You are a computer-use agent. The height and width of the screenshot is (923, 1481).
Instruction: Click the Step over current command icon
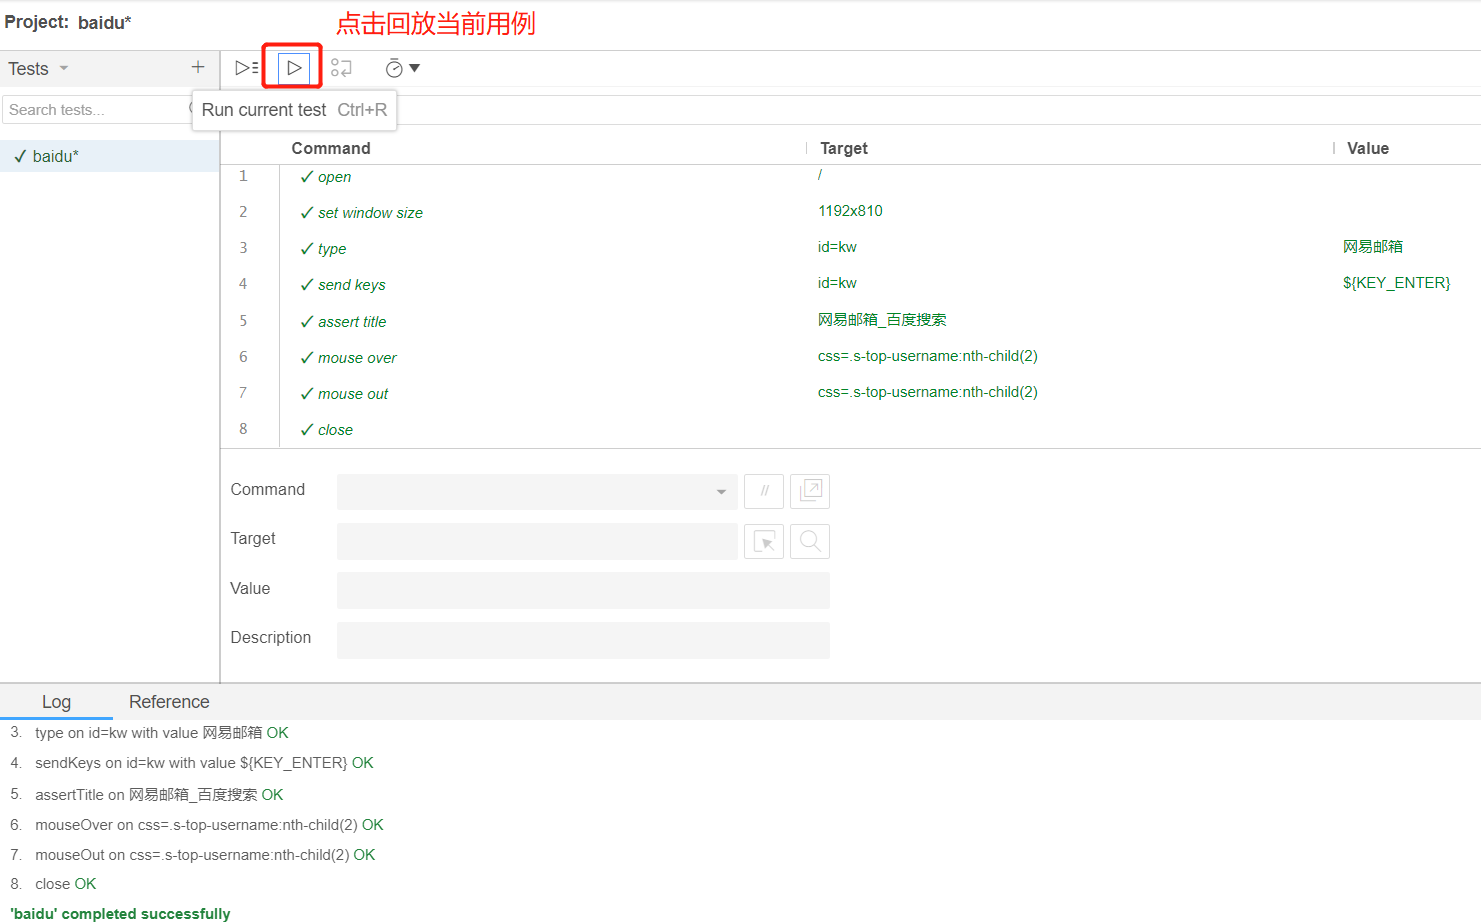click(x=341, y=67)
